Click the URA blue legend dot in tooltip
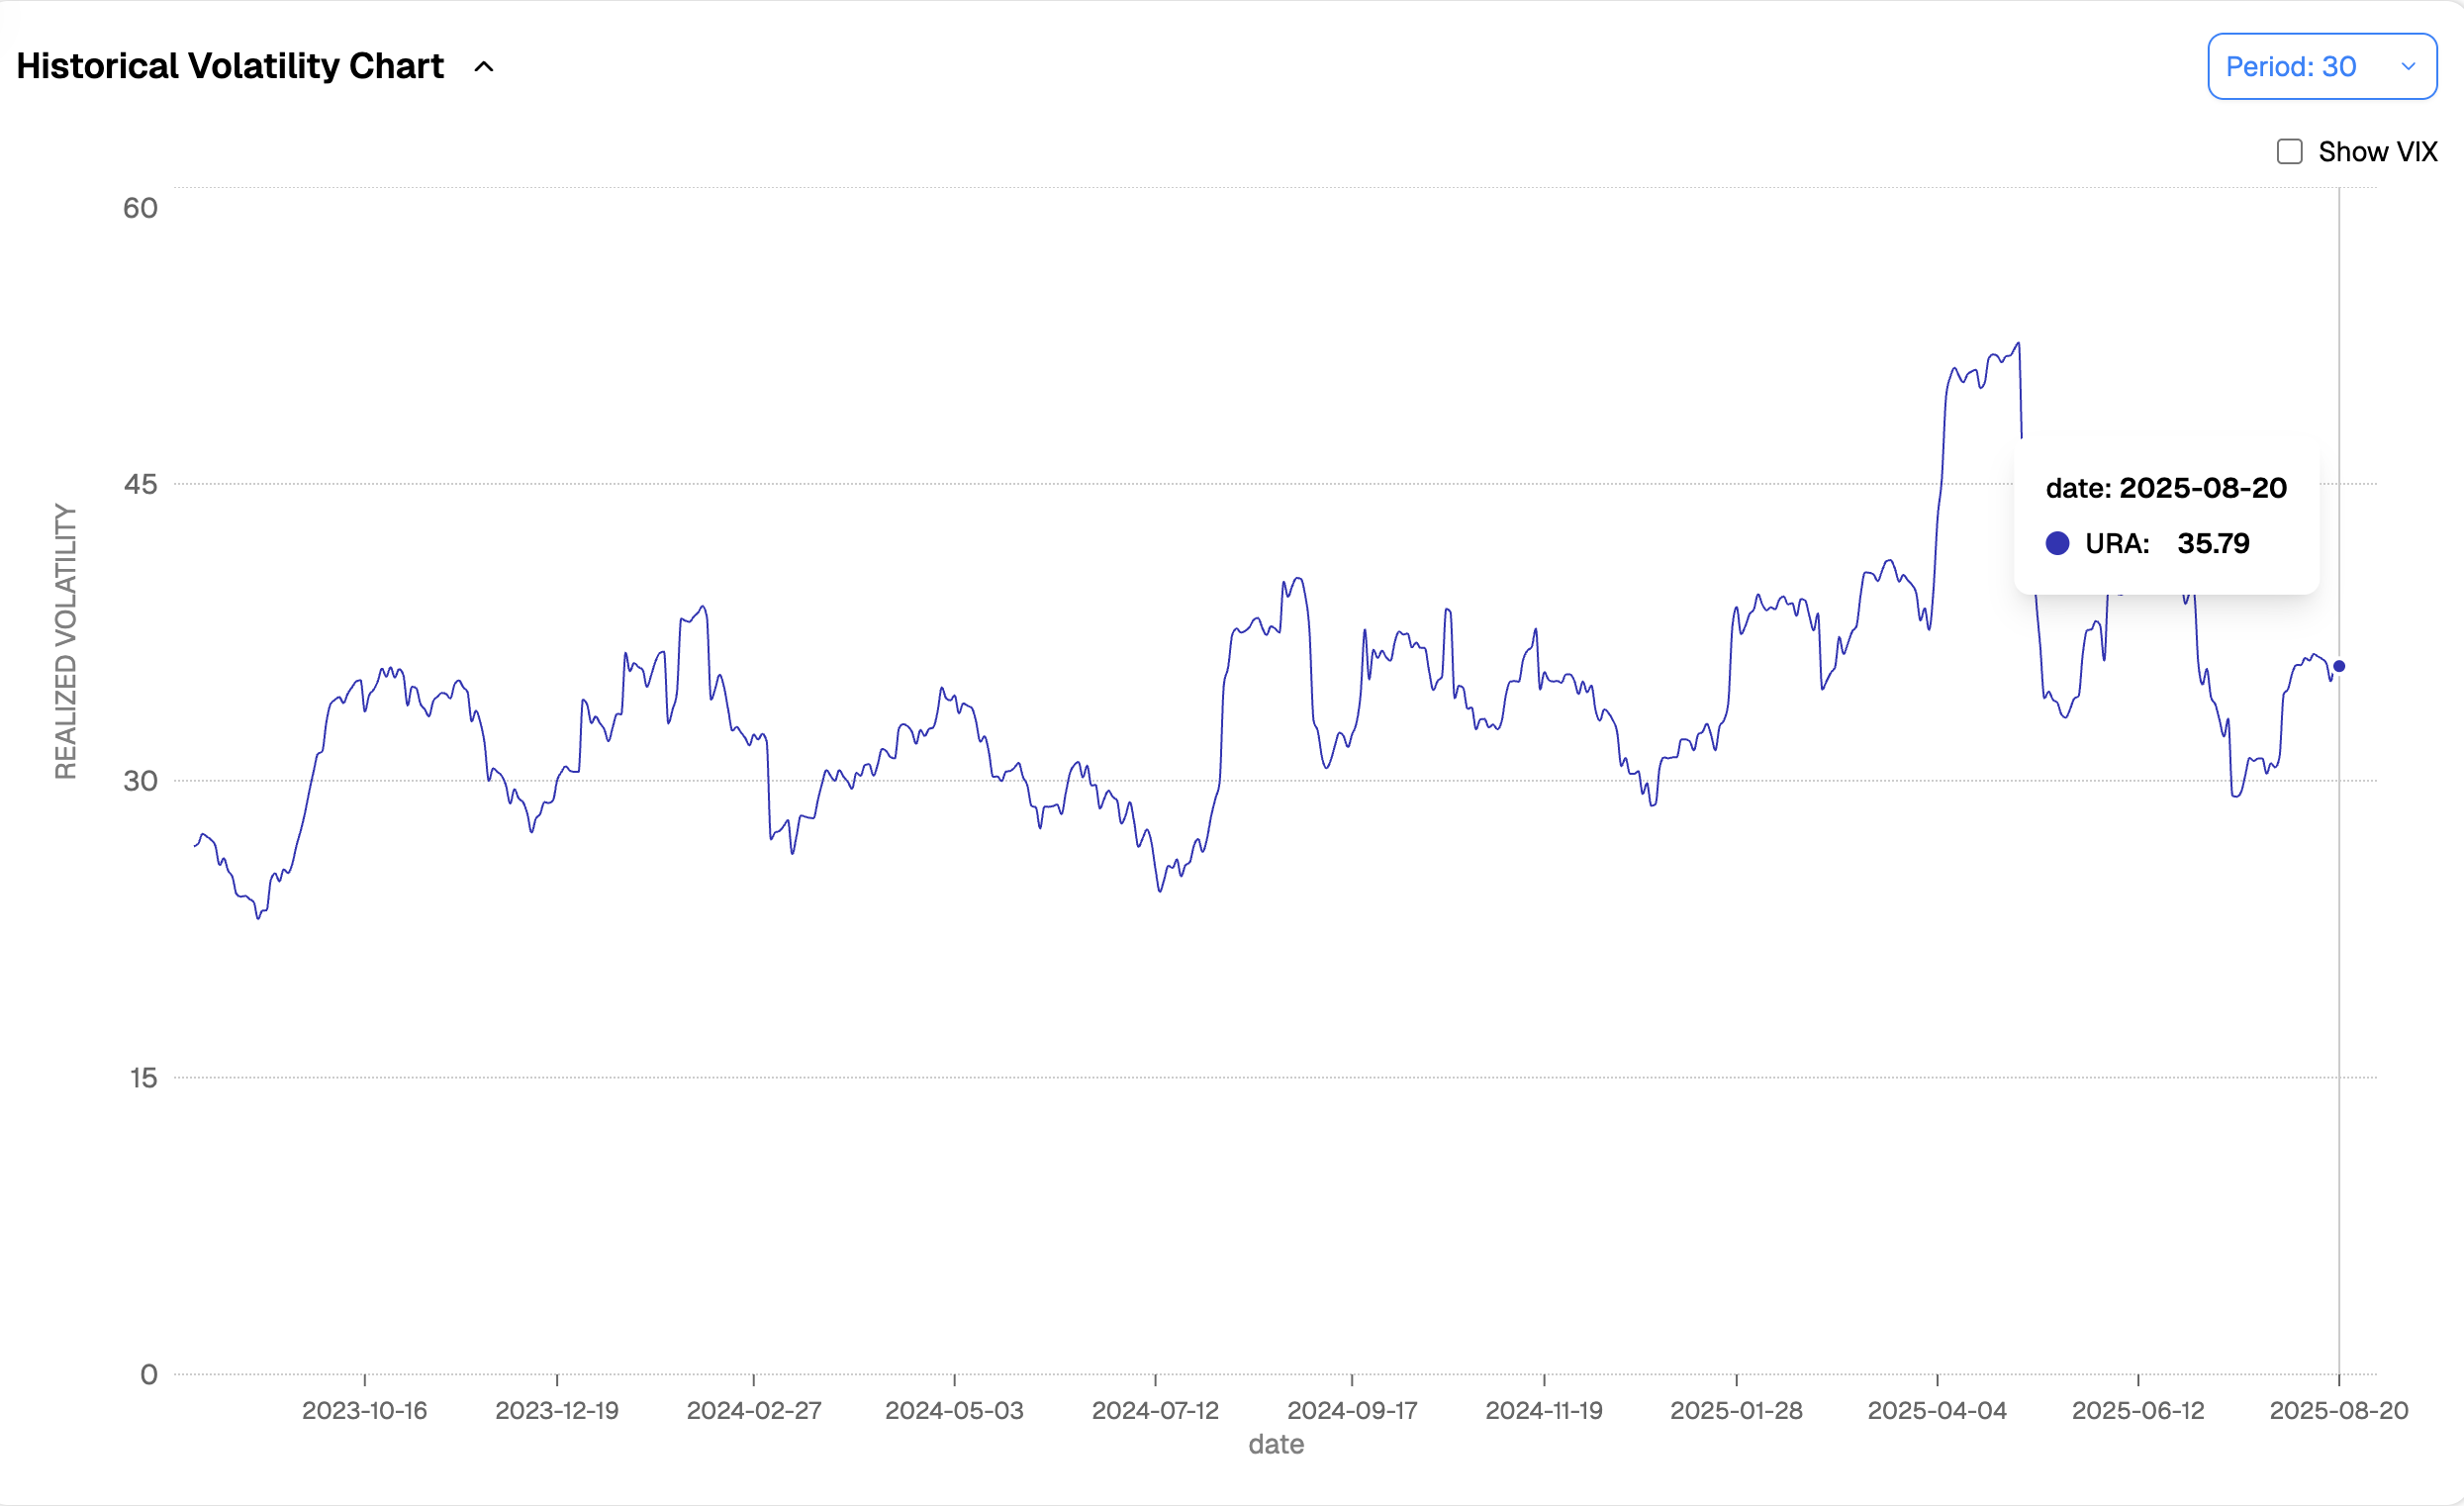This screenshot has width=2464, height=1506. point(2057,543)
